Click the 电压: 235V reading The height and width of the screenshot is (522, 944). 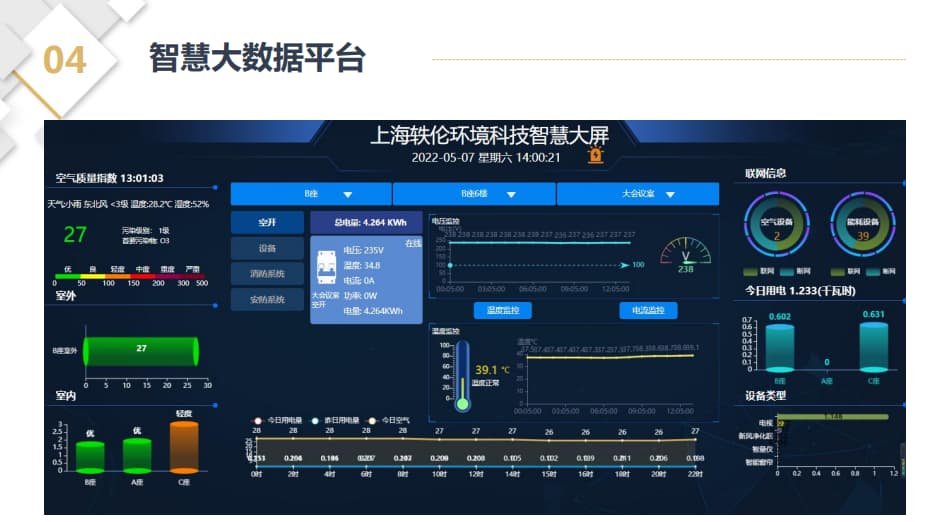(364, 250)
